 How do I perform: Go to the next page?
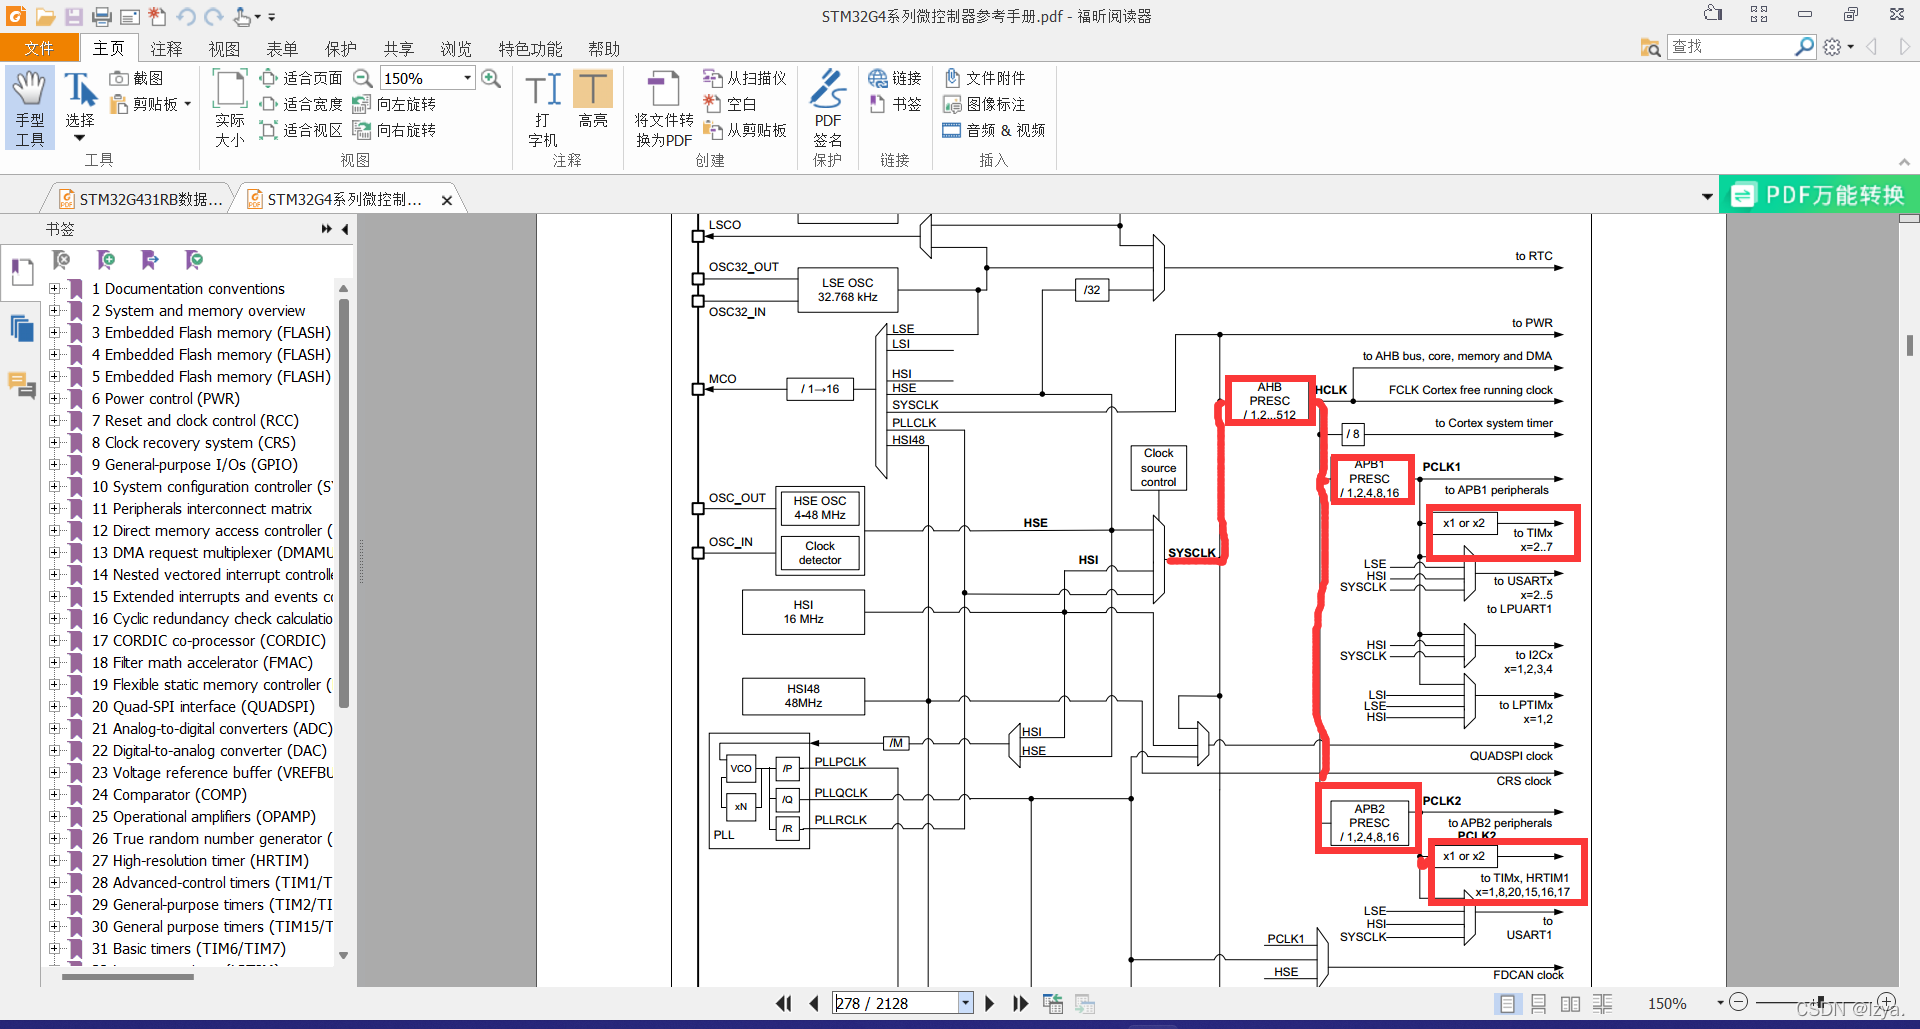click(x=989, y=1003)
